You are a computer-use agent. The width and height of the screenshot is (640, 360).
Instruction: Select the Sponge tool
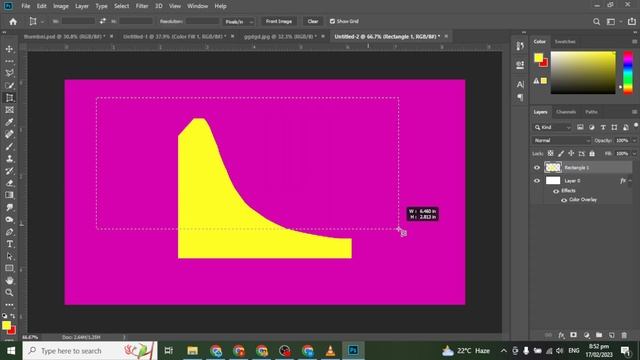pos(9,220)
